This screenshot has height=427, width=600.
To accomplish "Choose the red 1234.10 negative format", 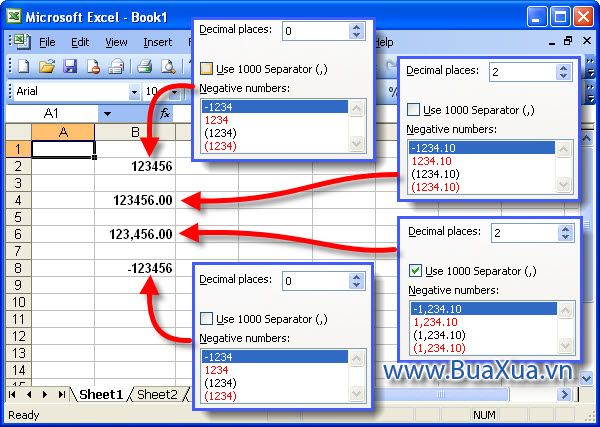I will [x=432, y=161].
